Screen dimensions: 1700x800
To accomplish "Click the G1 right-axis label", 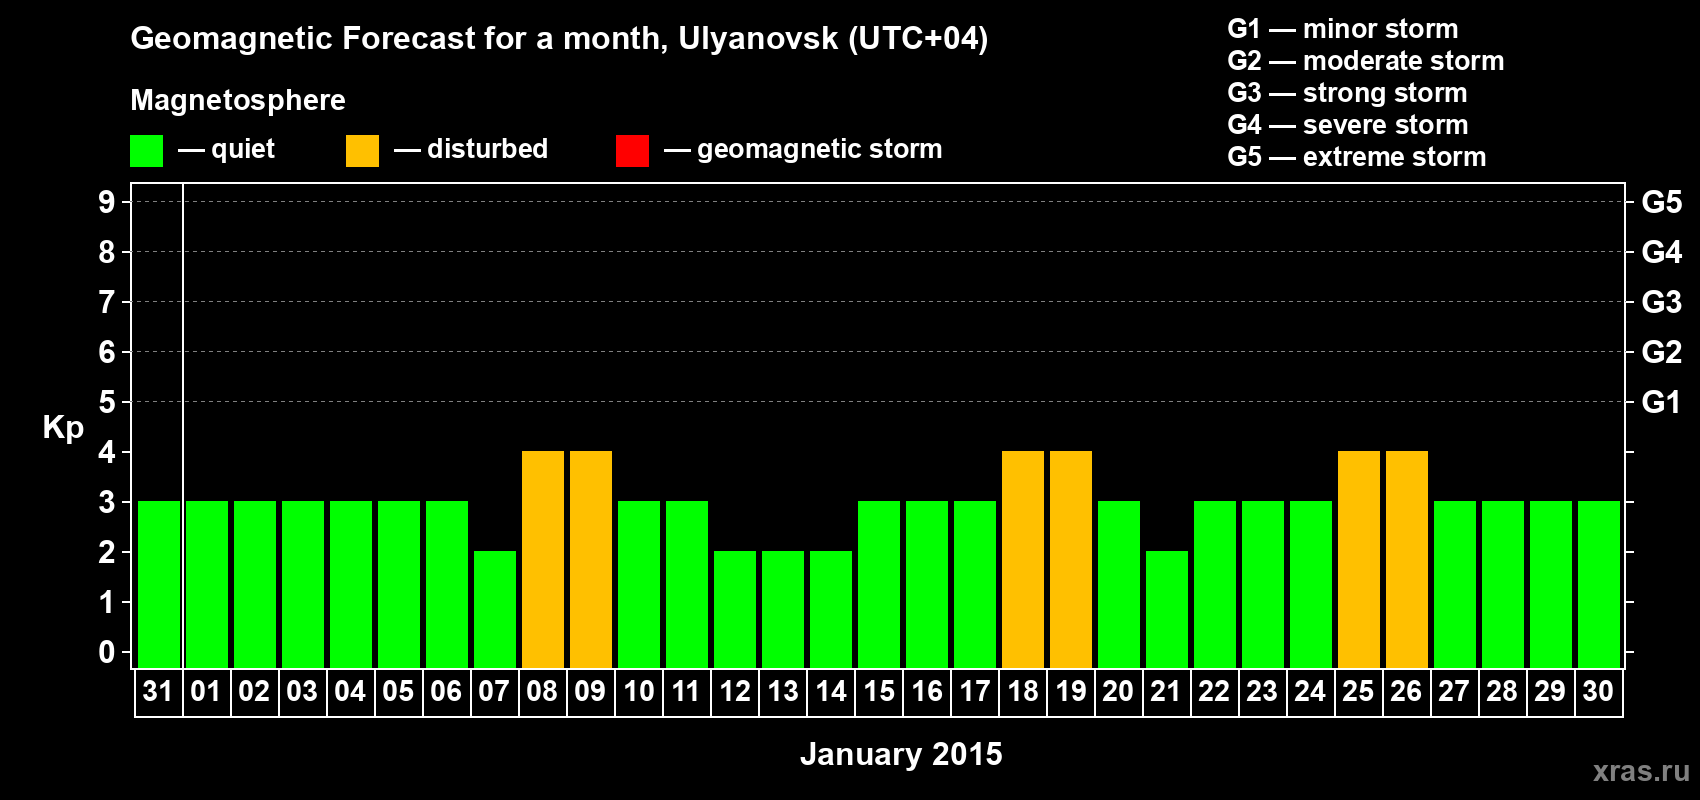I will 1662,402.
